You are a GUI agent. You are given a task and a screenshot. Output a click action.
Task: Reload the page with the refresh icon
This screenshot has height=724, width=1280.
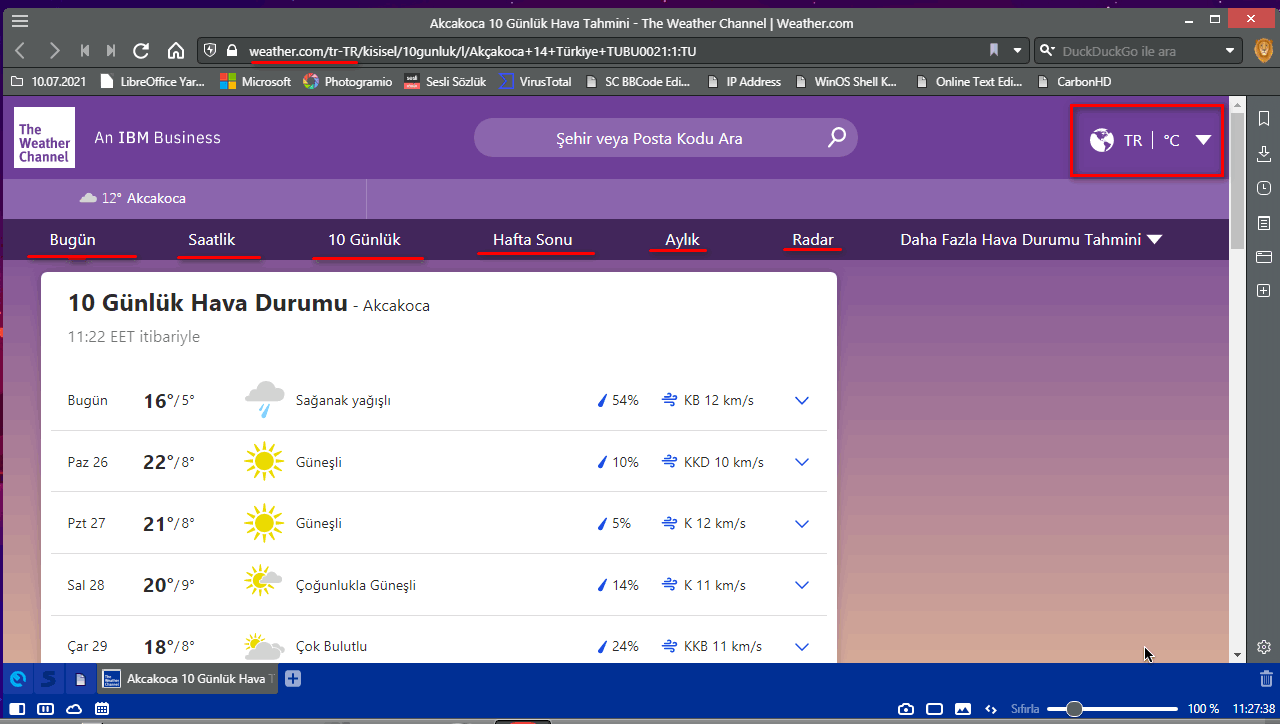tap(141, 50)
